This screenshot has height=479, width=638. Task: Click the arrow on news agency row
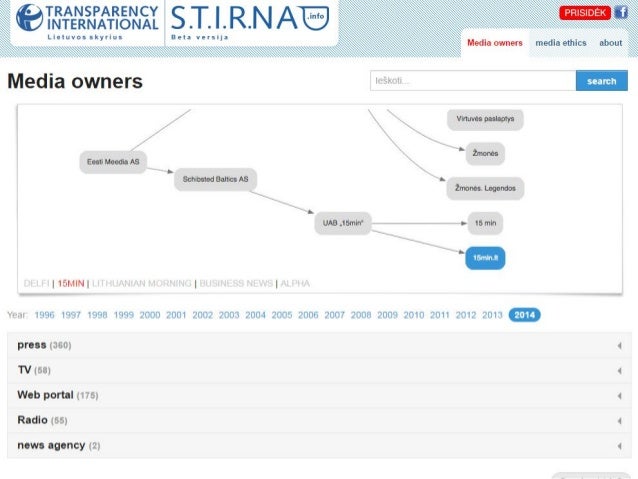point(619,446)
